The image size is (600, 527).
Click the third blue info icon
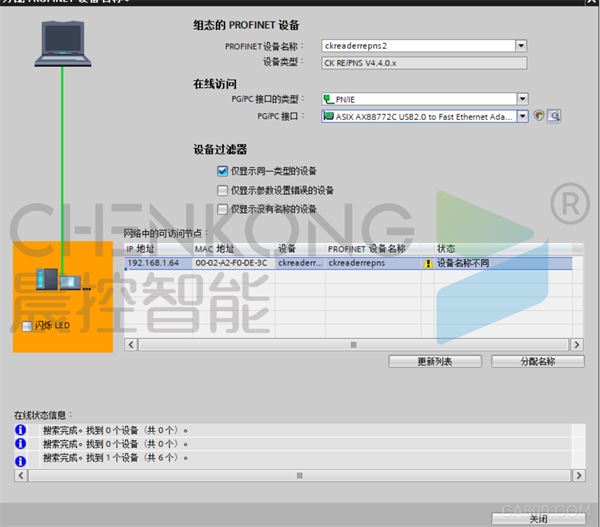coord(21,461)
